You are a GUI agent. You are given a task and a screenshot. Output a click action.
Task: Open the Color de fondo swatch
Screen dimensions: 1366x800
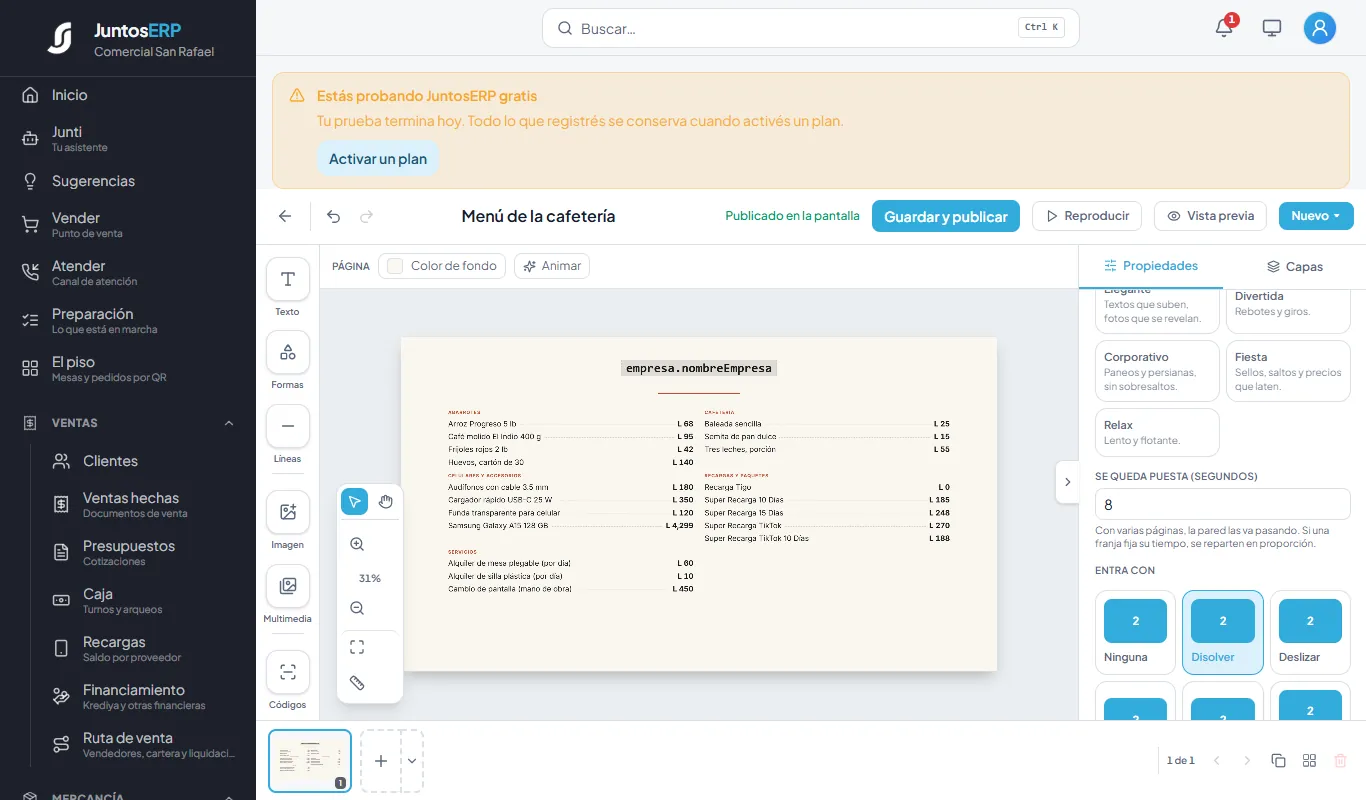click(442, 266)
